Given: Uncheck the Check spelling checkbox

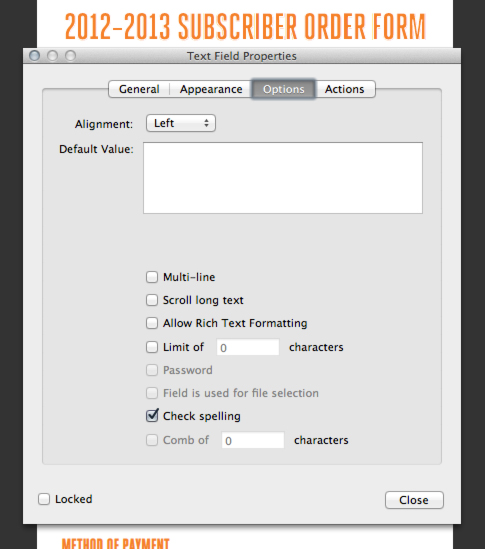Looking at the screenshot, I should [x=152, y=416].
